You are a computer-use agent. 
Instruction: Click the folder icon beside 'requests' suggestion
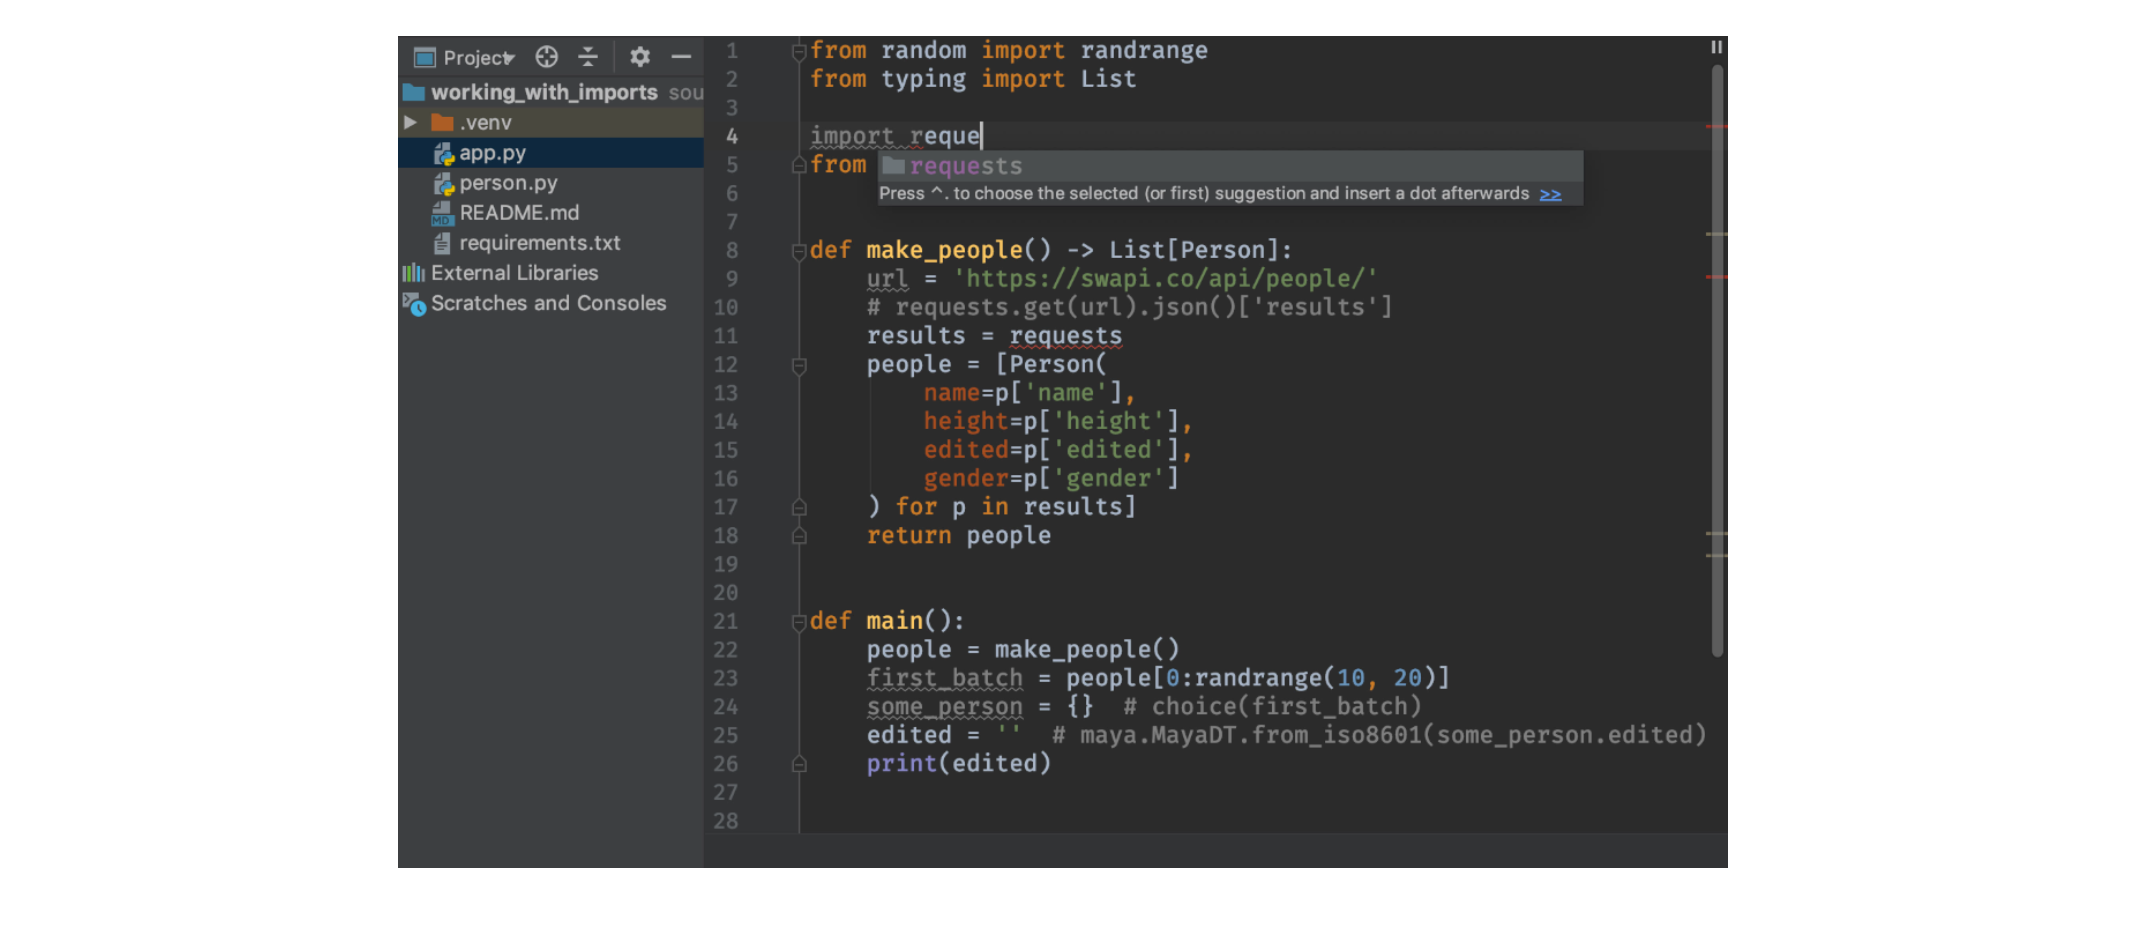pyautogui.click(x=894, y=165)
